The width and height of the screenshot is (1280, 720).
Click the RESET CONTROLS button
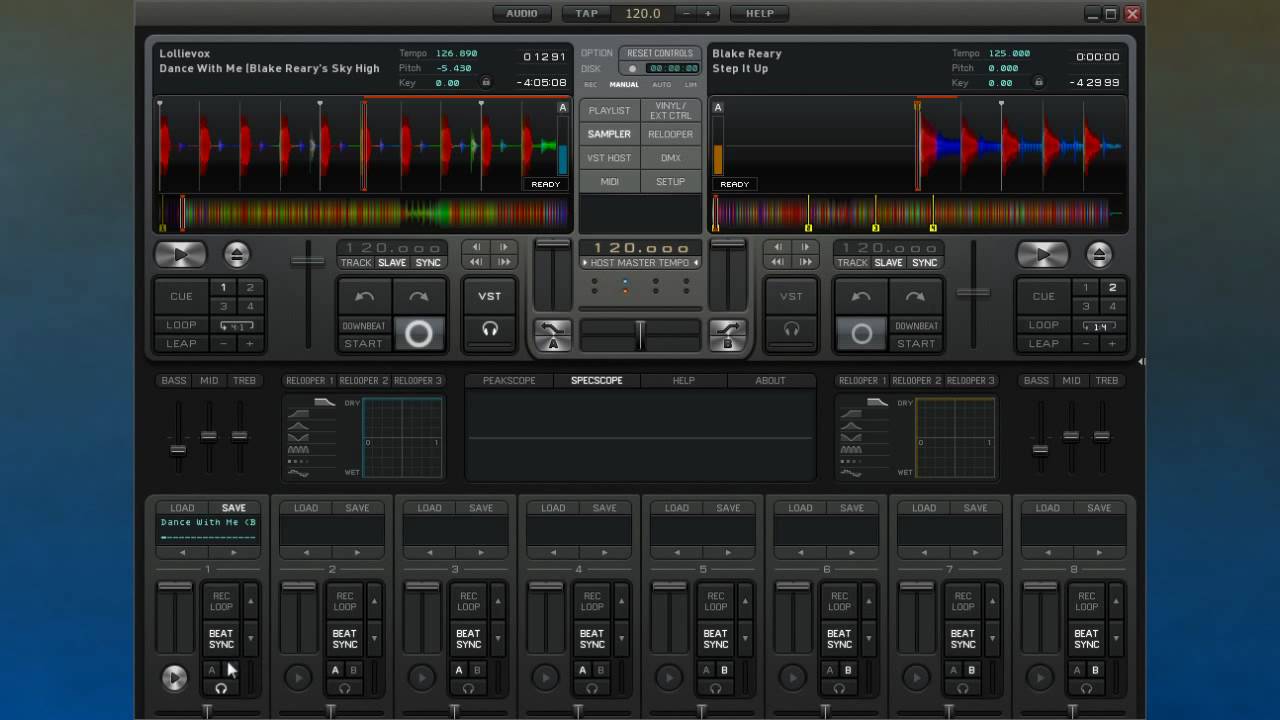click(660, 53)
